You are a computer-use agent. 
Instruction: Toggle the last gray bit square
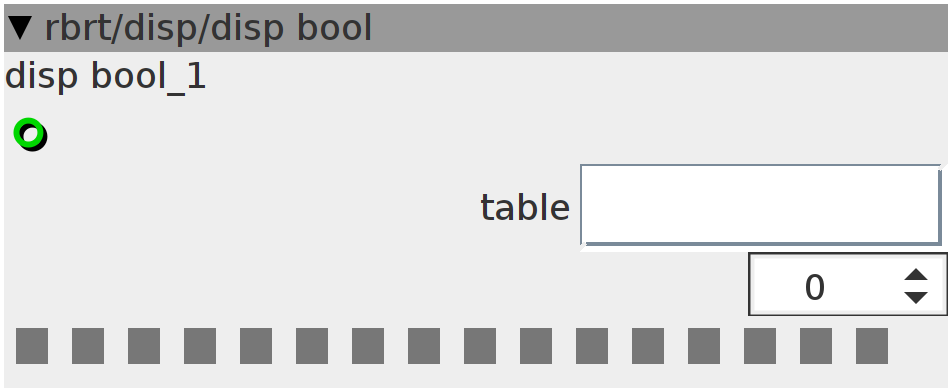click(x=872, y=346)
